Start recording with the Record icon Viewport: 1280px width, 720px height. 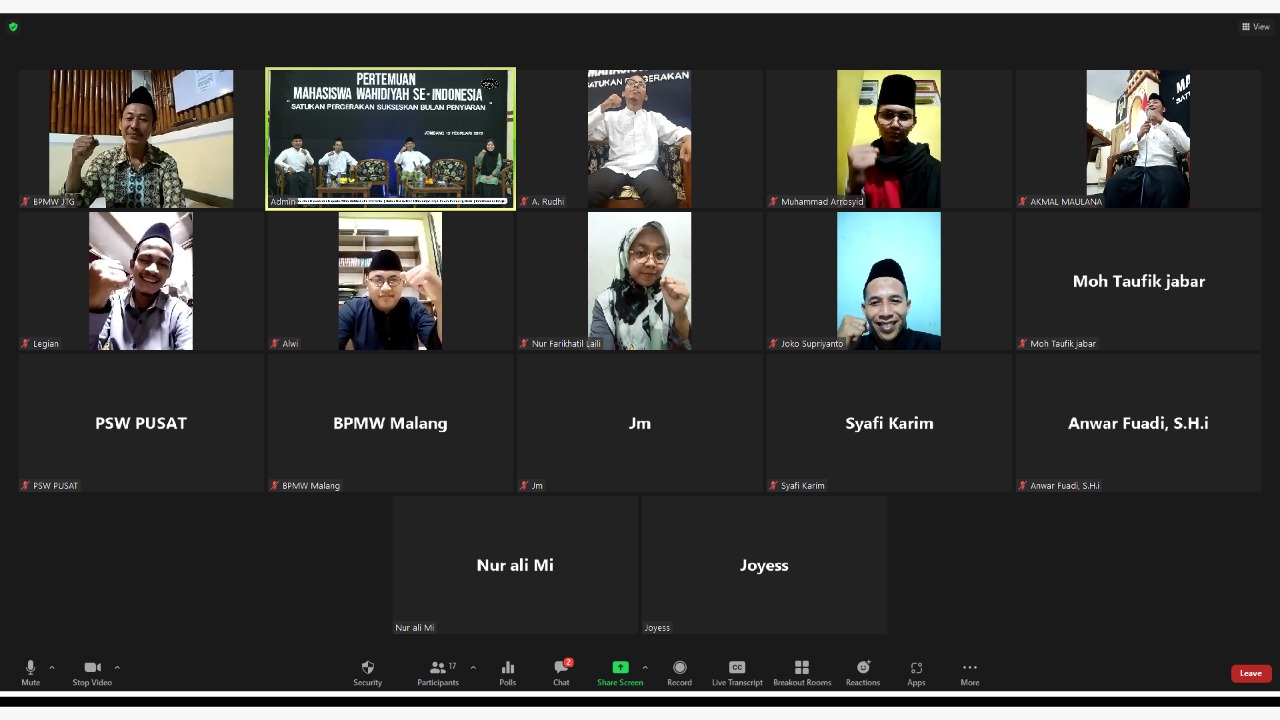(679, 672)
